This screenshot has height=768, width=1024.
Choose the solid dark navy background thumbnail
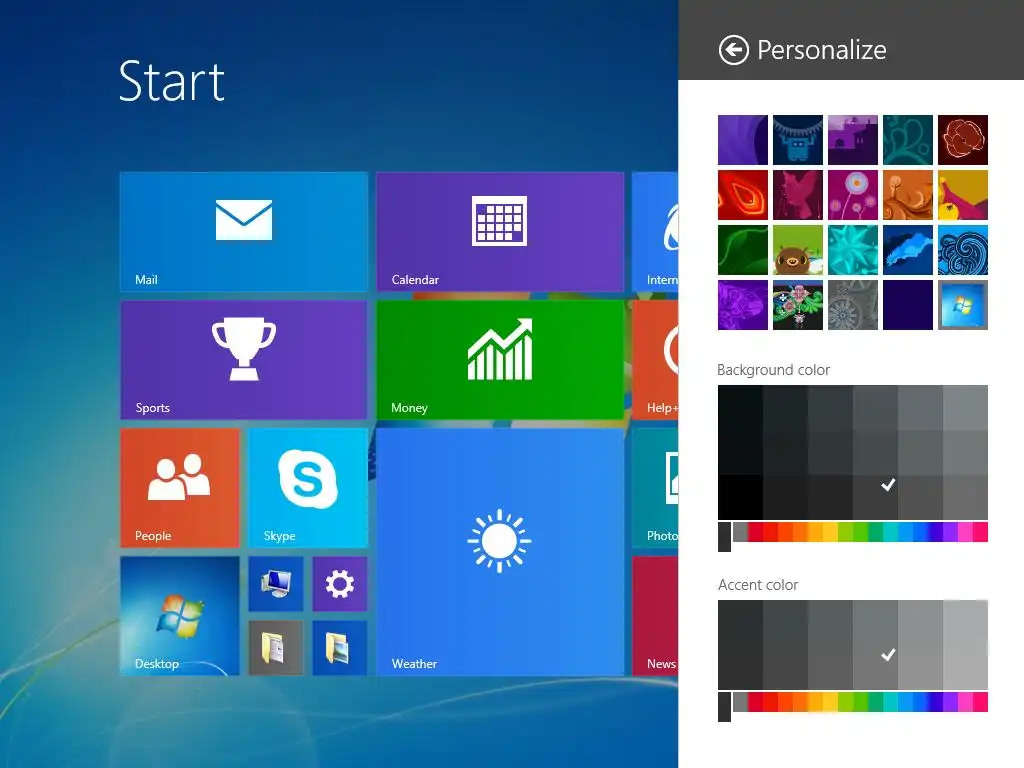[x=908, y=305]
